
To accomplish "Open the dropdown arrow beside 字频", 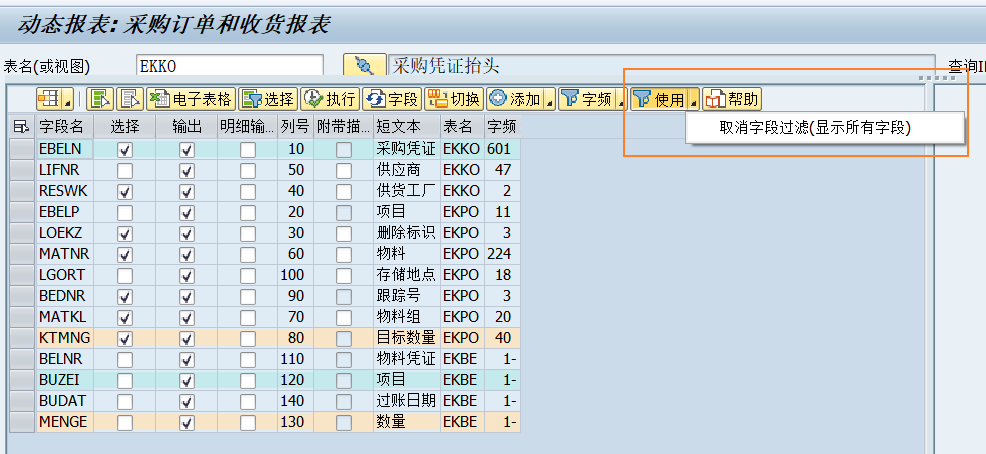I will click(x=622, y=99).
